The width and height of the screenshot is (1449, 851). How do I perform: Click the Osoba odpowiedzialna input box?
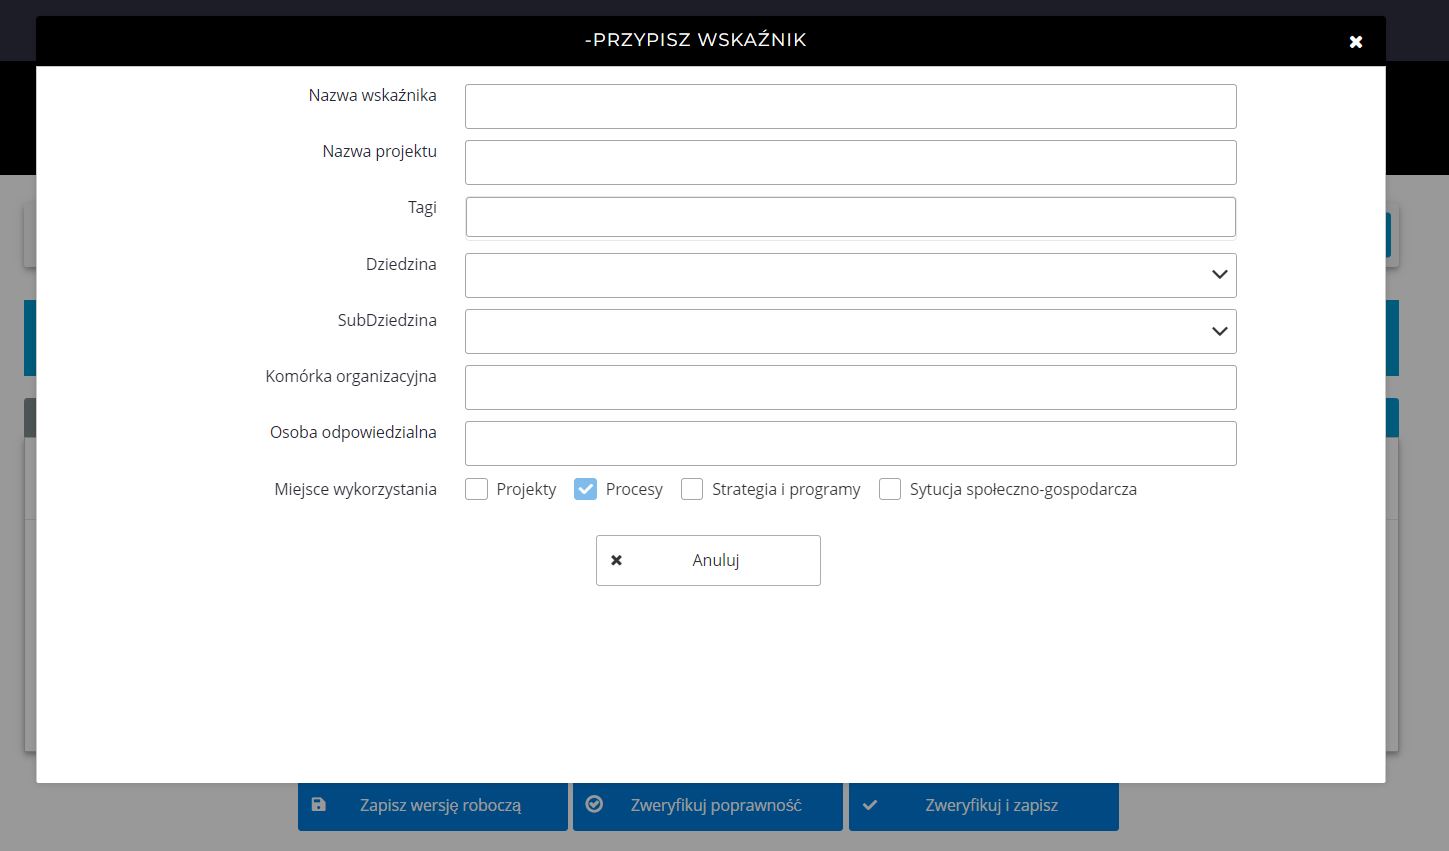pos(850,443)
